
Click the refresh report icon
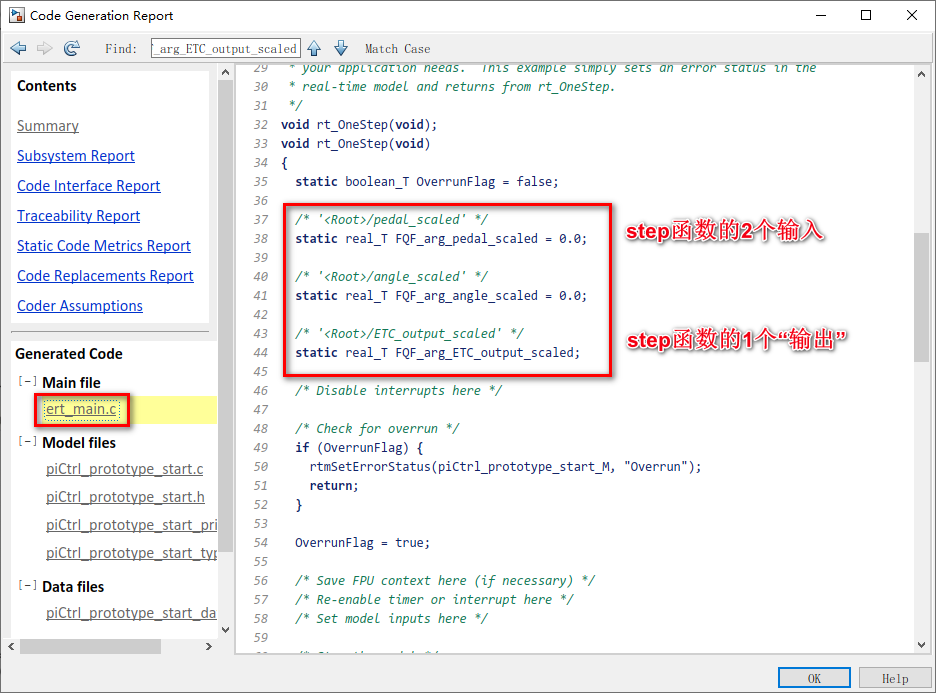pyautogui.click(x=72, y=48)
